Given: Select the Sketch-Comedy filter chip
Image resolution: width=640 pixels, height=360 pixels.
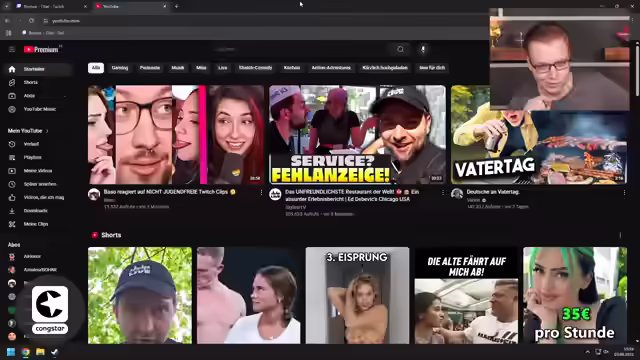Looking at the screenshot, I should pyautogui.click(x=256, y=68).
